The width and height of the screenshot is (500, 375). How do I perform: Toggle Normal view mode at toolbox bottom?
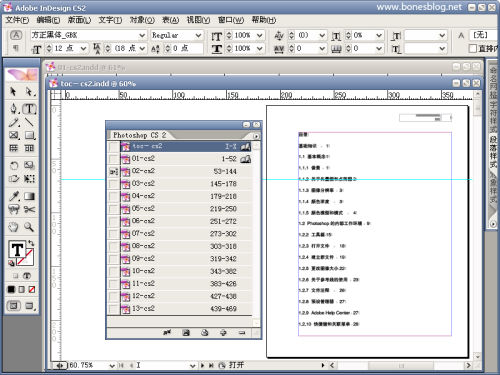click(13, 305)
